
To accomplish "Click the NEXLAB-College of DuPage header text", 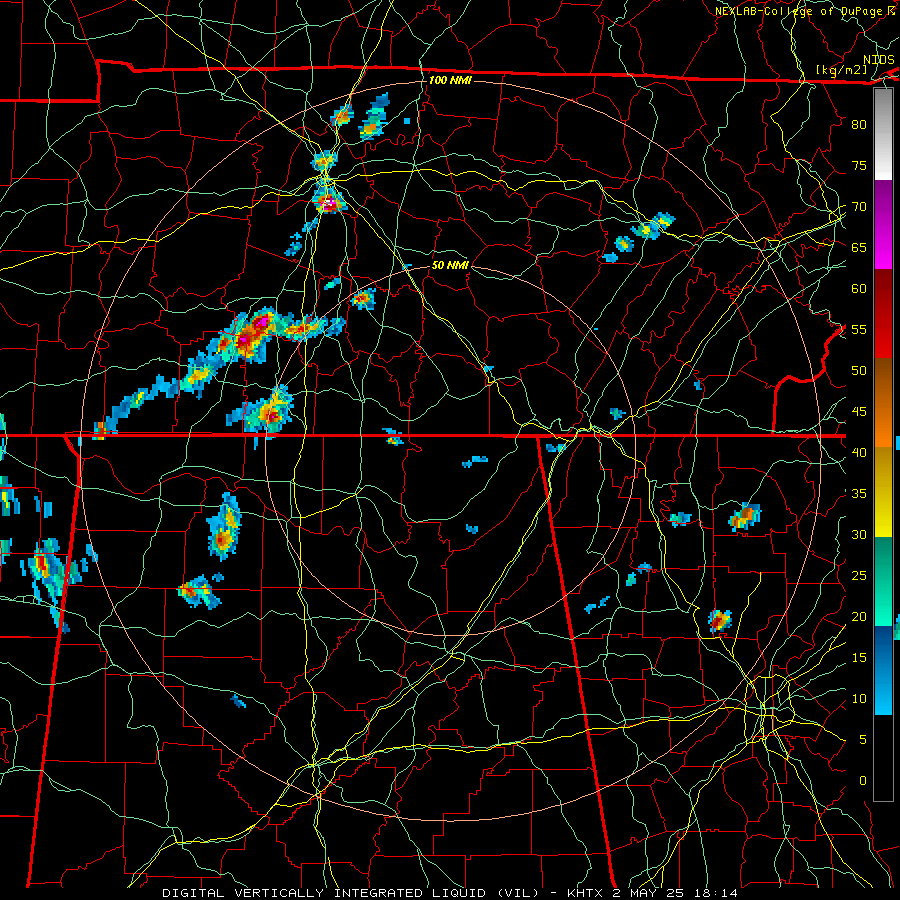I will tap(798, 11).
